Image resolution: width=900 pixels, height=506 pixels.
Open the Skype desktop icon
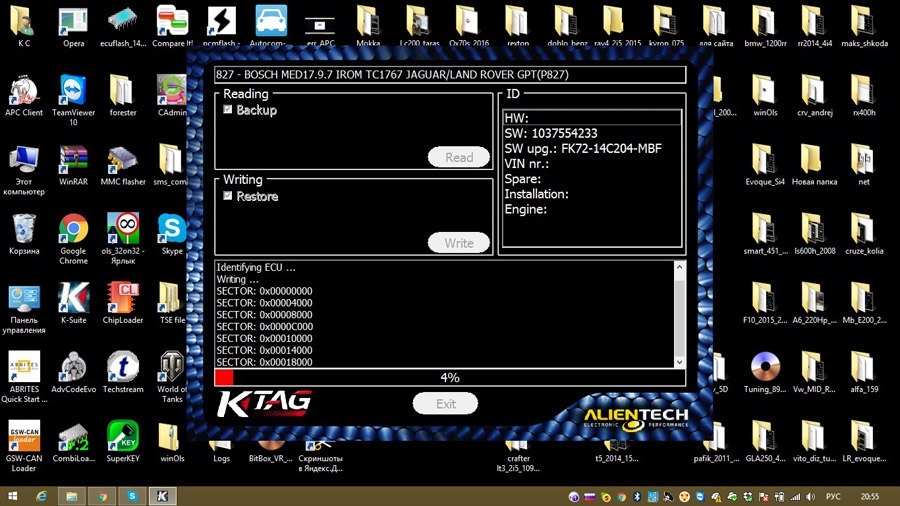point(172,234)
